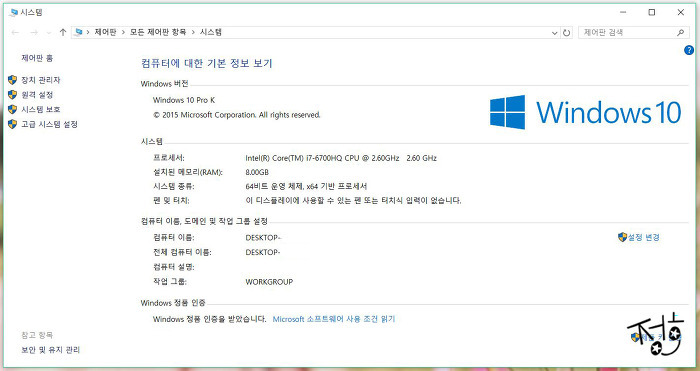Image resolution: width=700 pixels, height=371 pixels.
Task: Click 시스템 breadcrumb segment
Action: click(x=211, y=32)
